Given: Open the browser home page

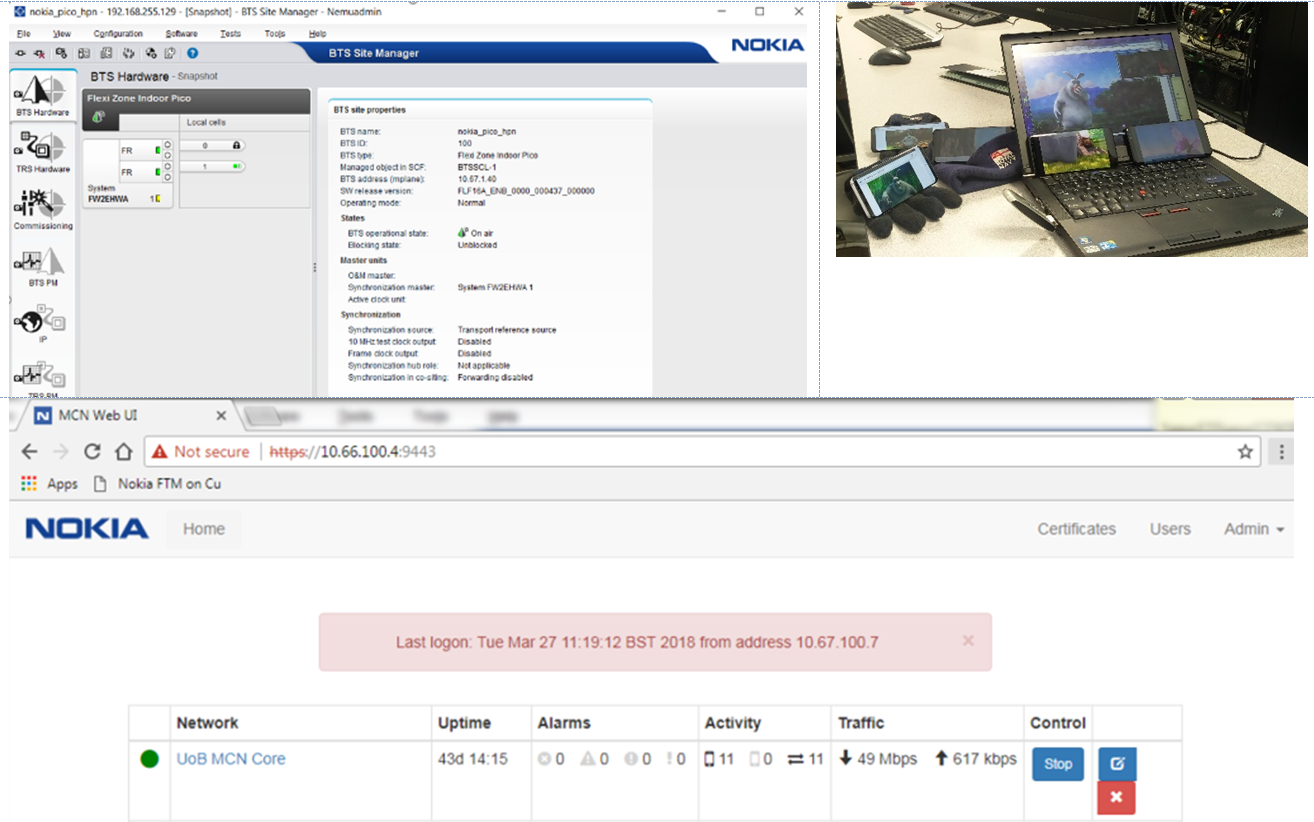Looking at the screenshot, I should [x=123, y=452].
